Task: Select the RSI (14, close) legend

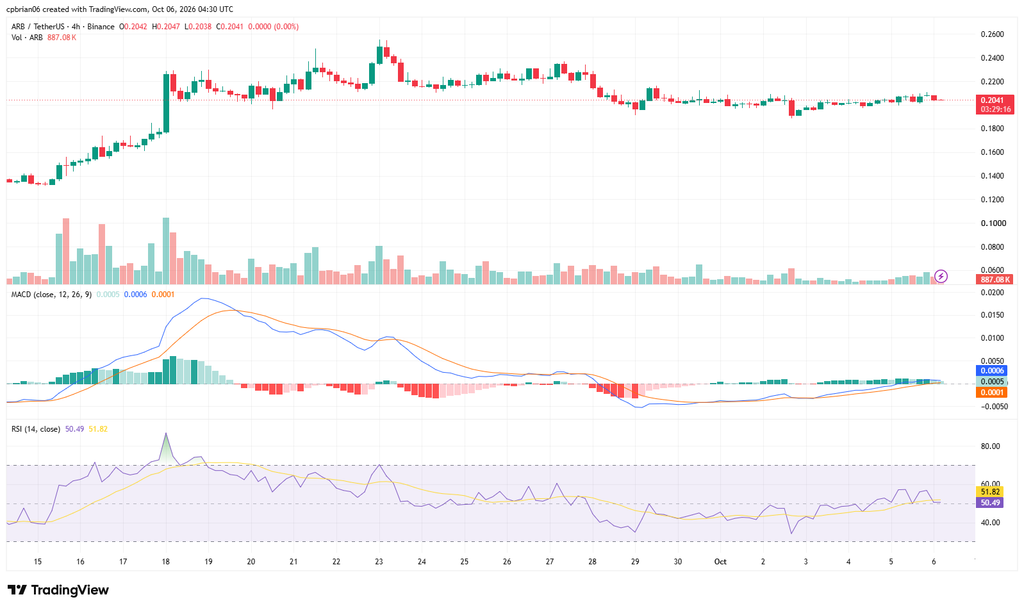Action: (36, 429)
